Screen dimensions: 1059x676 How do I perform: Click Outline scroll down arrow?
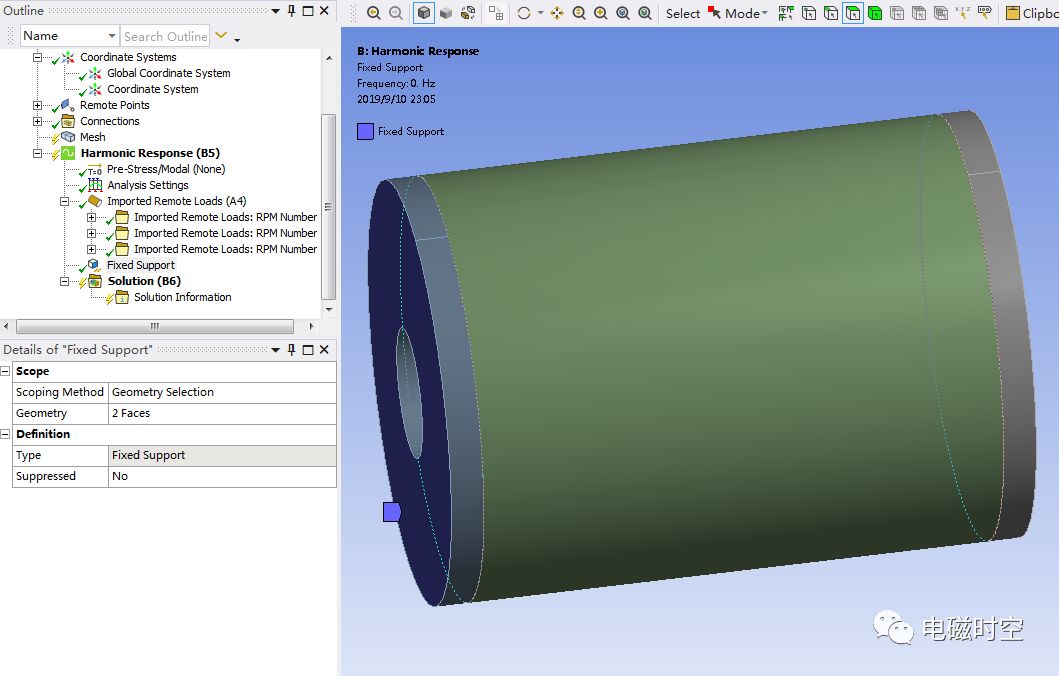[x=329, y=309]
